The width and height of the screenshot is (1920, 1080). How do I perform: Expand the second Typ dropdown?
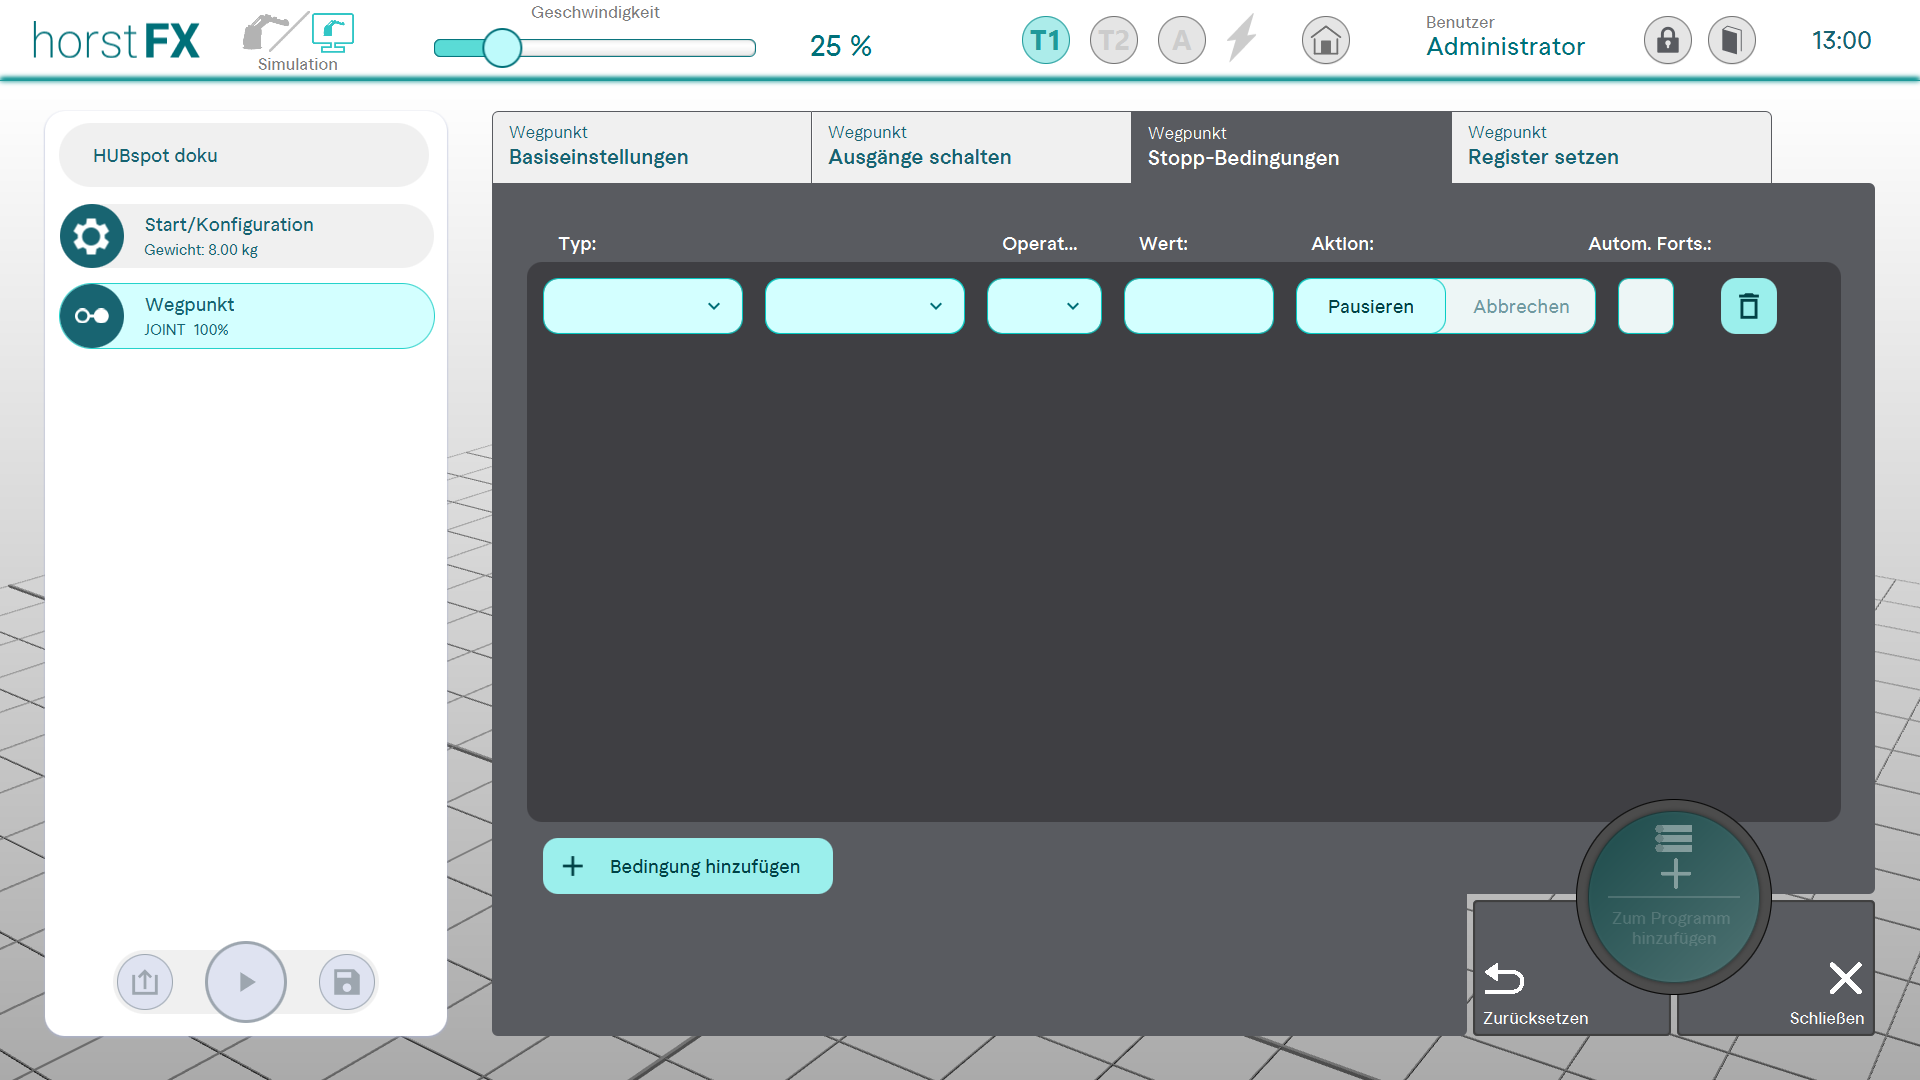point(864,306)
